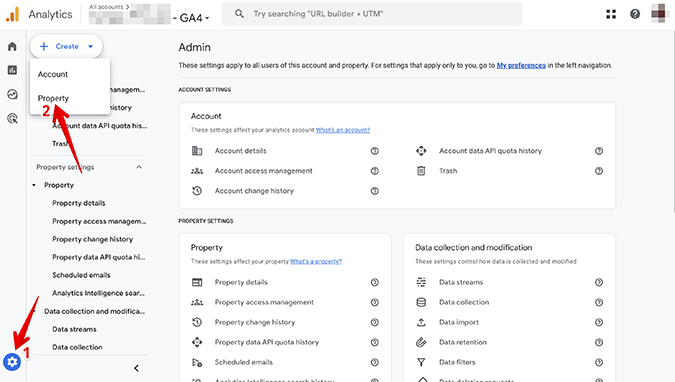Click the Property details card icon

[x=197, y=282]
